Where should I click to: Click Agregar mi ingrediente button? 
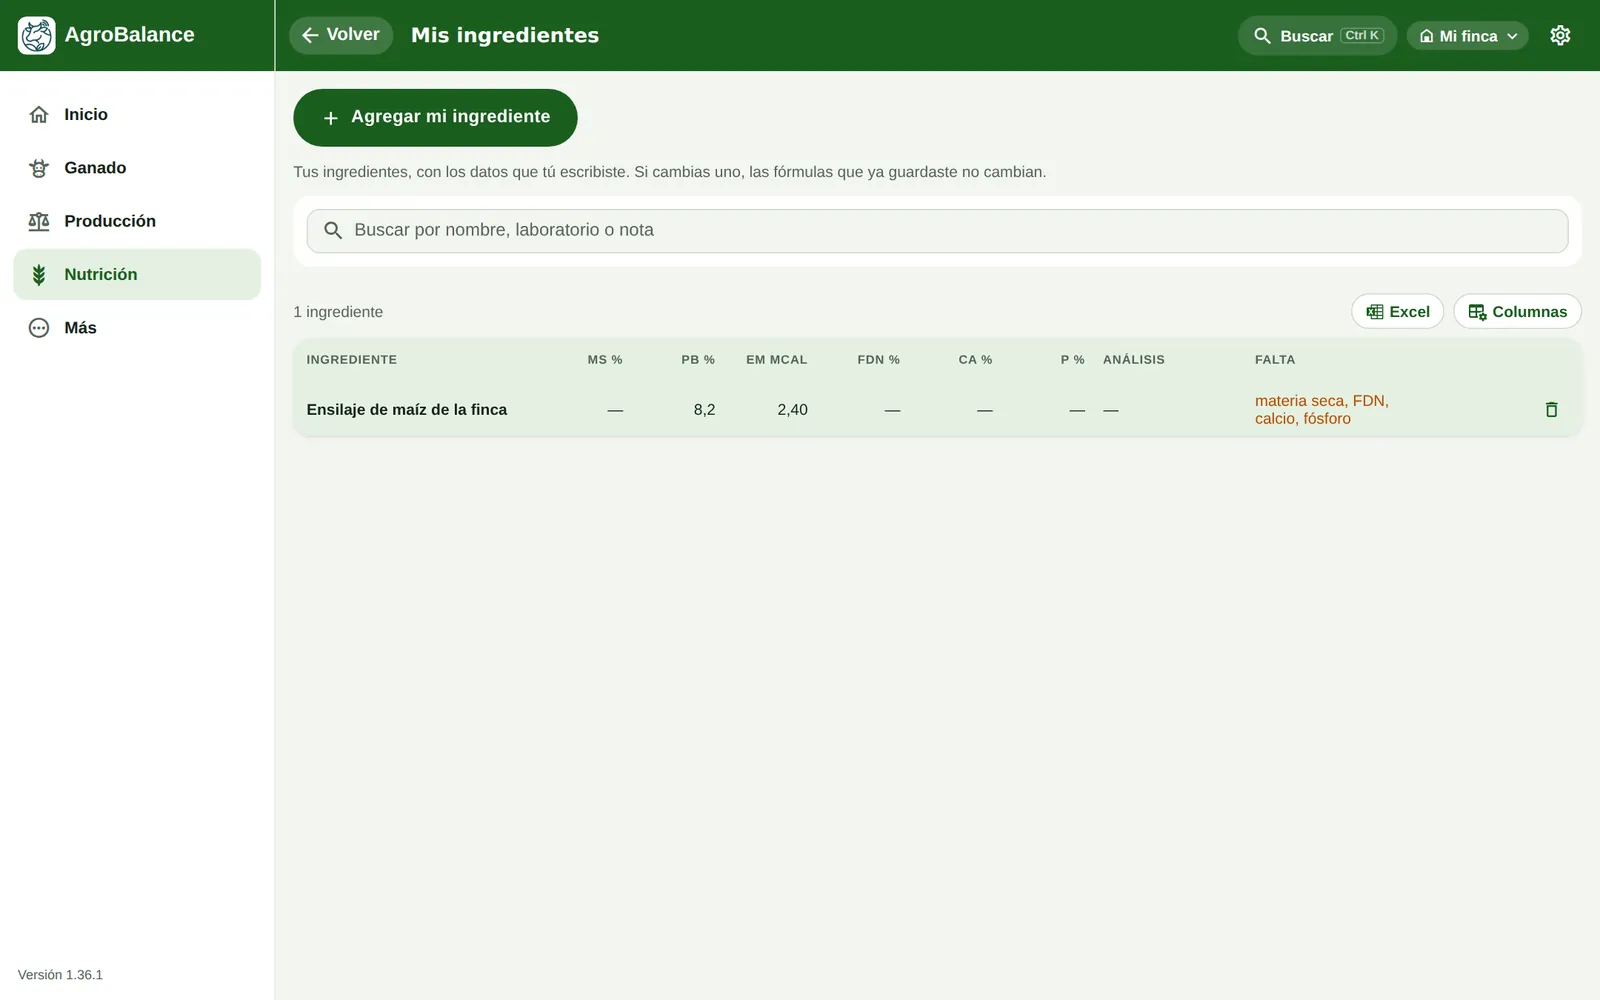click(435, 117)
